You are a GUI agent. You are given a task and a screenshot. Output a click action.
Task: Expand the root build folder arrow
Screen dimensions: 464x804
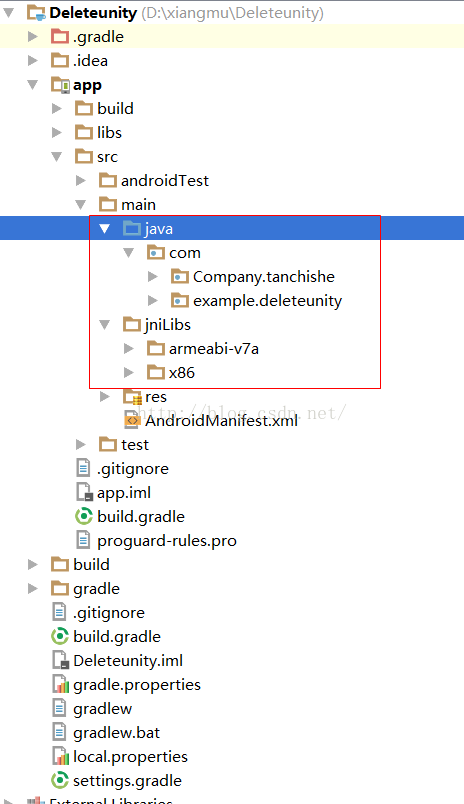33,565
